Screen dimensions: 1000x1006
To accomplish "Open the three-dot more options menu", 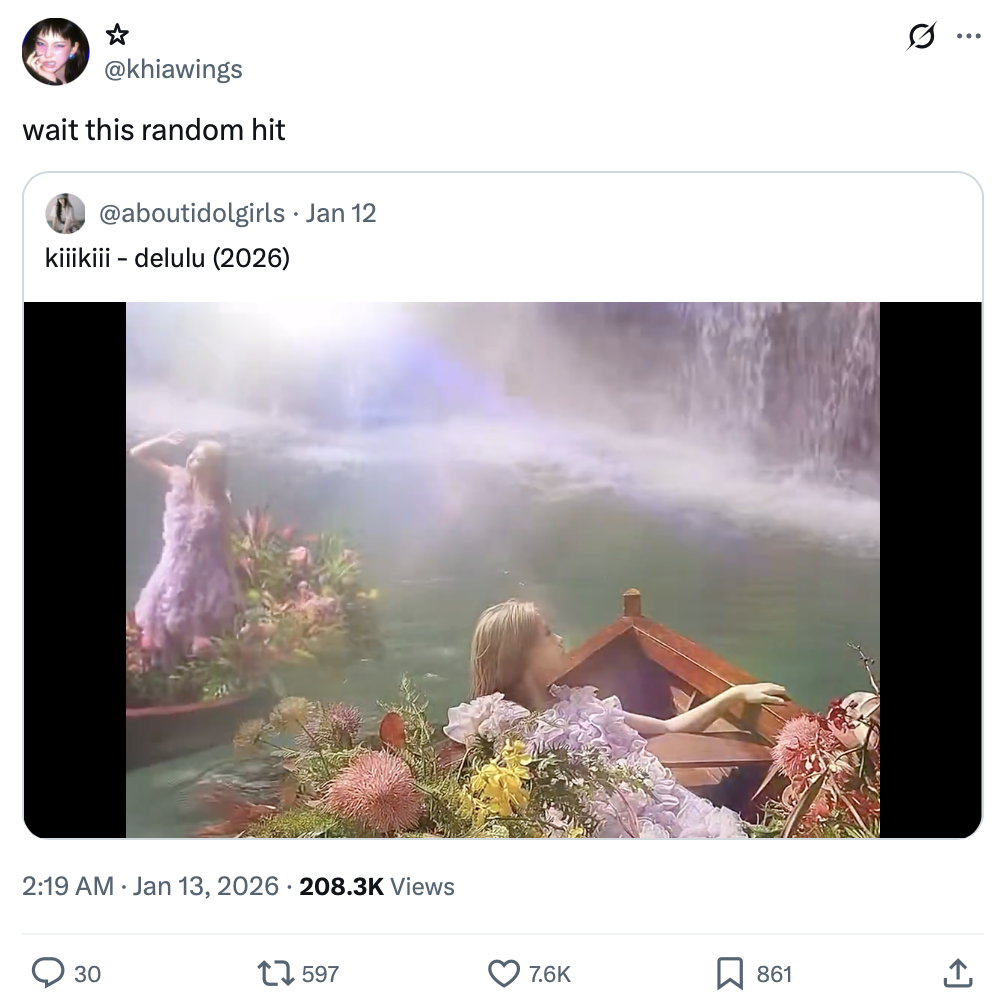I will [968, 37].
